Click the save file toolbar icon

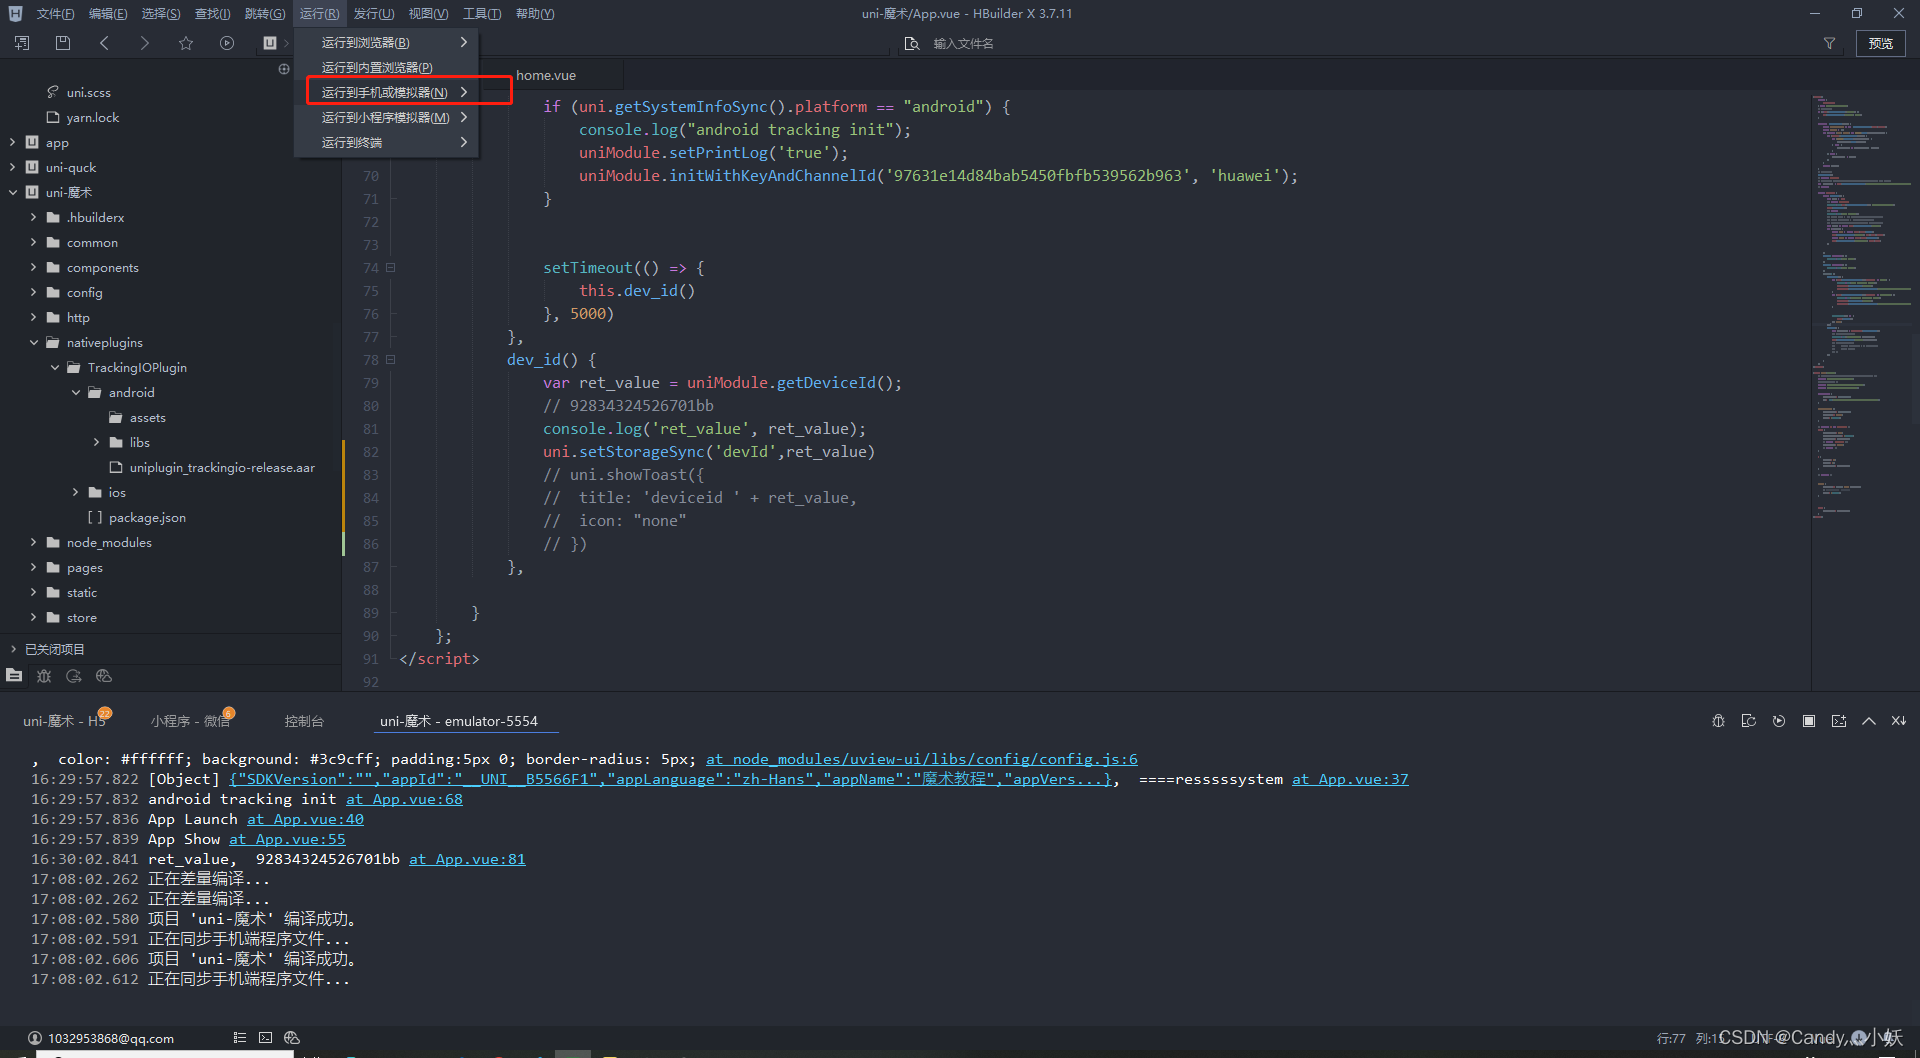pos(63,43)
